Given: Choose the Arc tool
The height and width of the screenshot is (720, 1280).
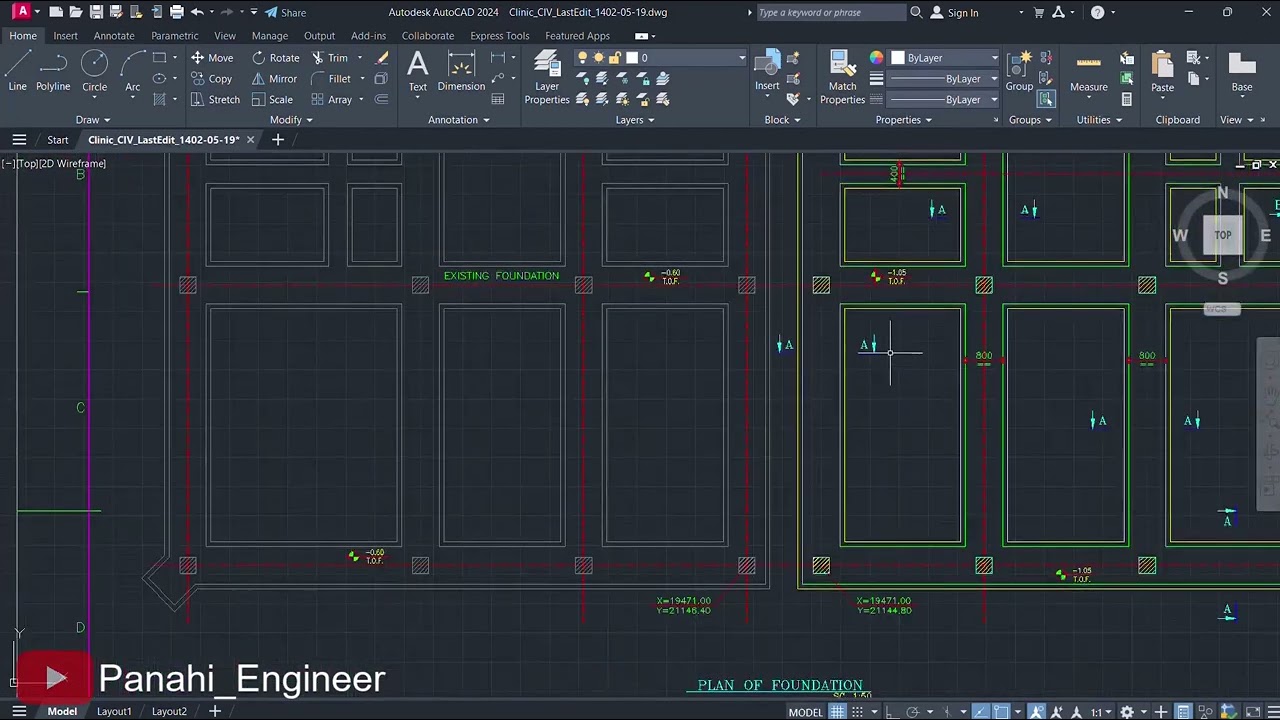Looking at the screenshot, I should click(x=132, y=72).
